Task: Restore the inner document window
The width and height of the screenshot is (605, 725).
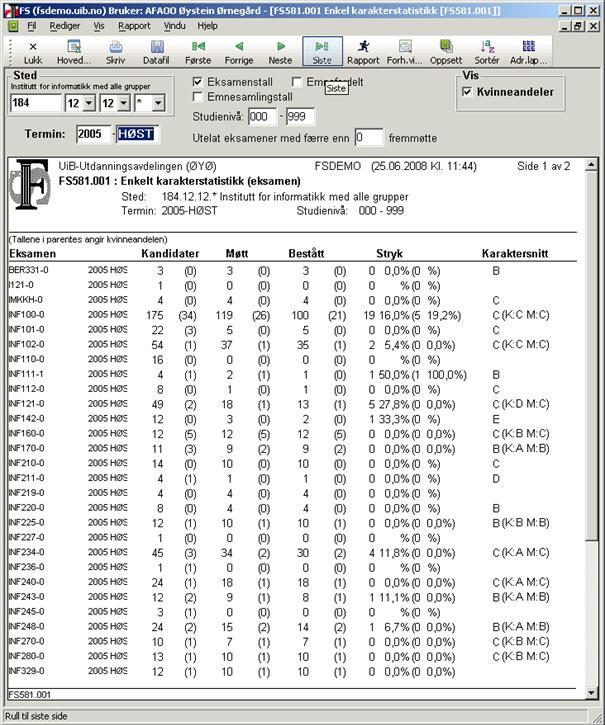Action: click(x=578, y=26)
